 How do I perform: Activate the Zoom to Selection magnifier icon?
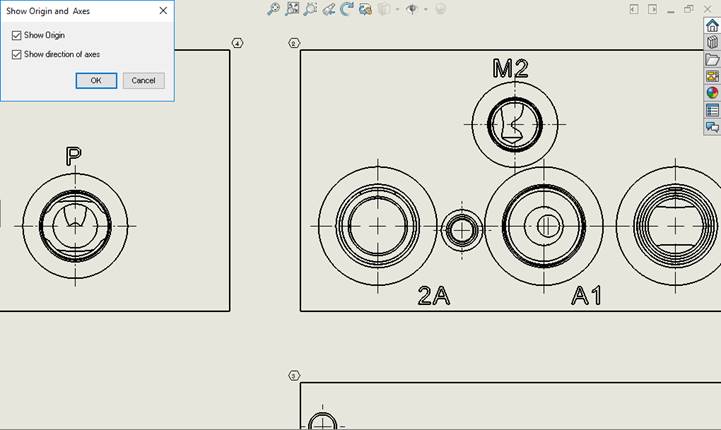(311, 9)
